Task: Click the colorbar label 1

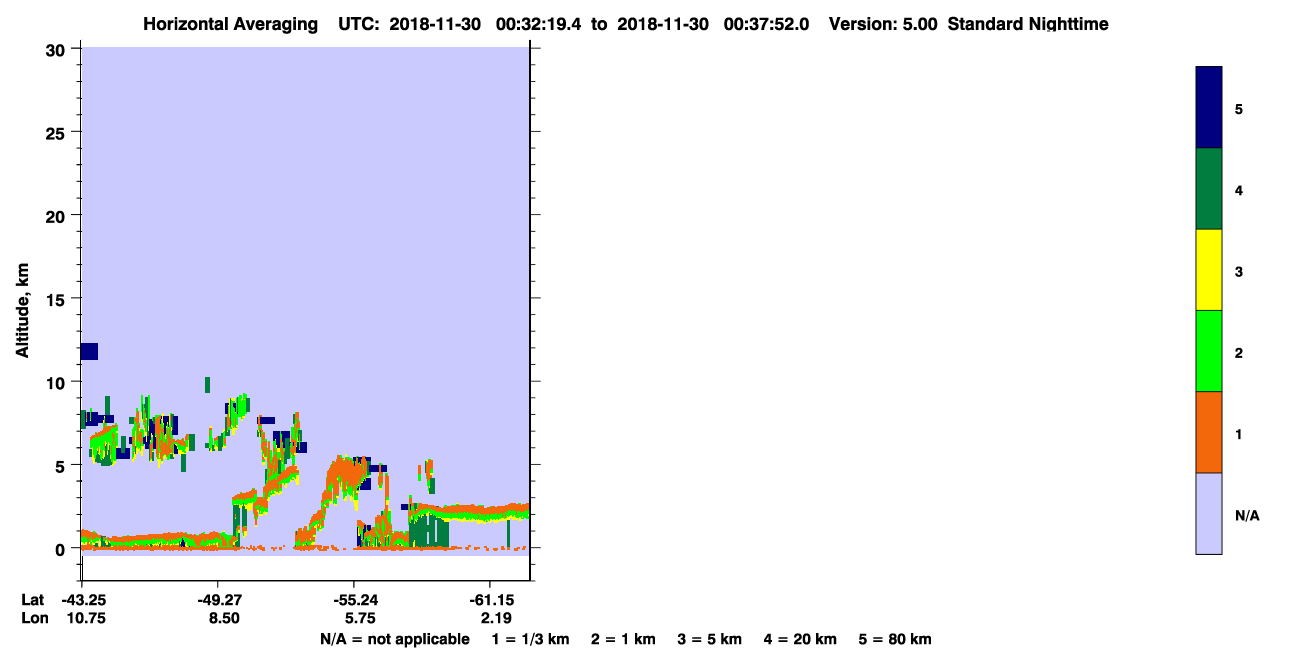Action: [x=1239, y=434]
